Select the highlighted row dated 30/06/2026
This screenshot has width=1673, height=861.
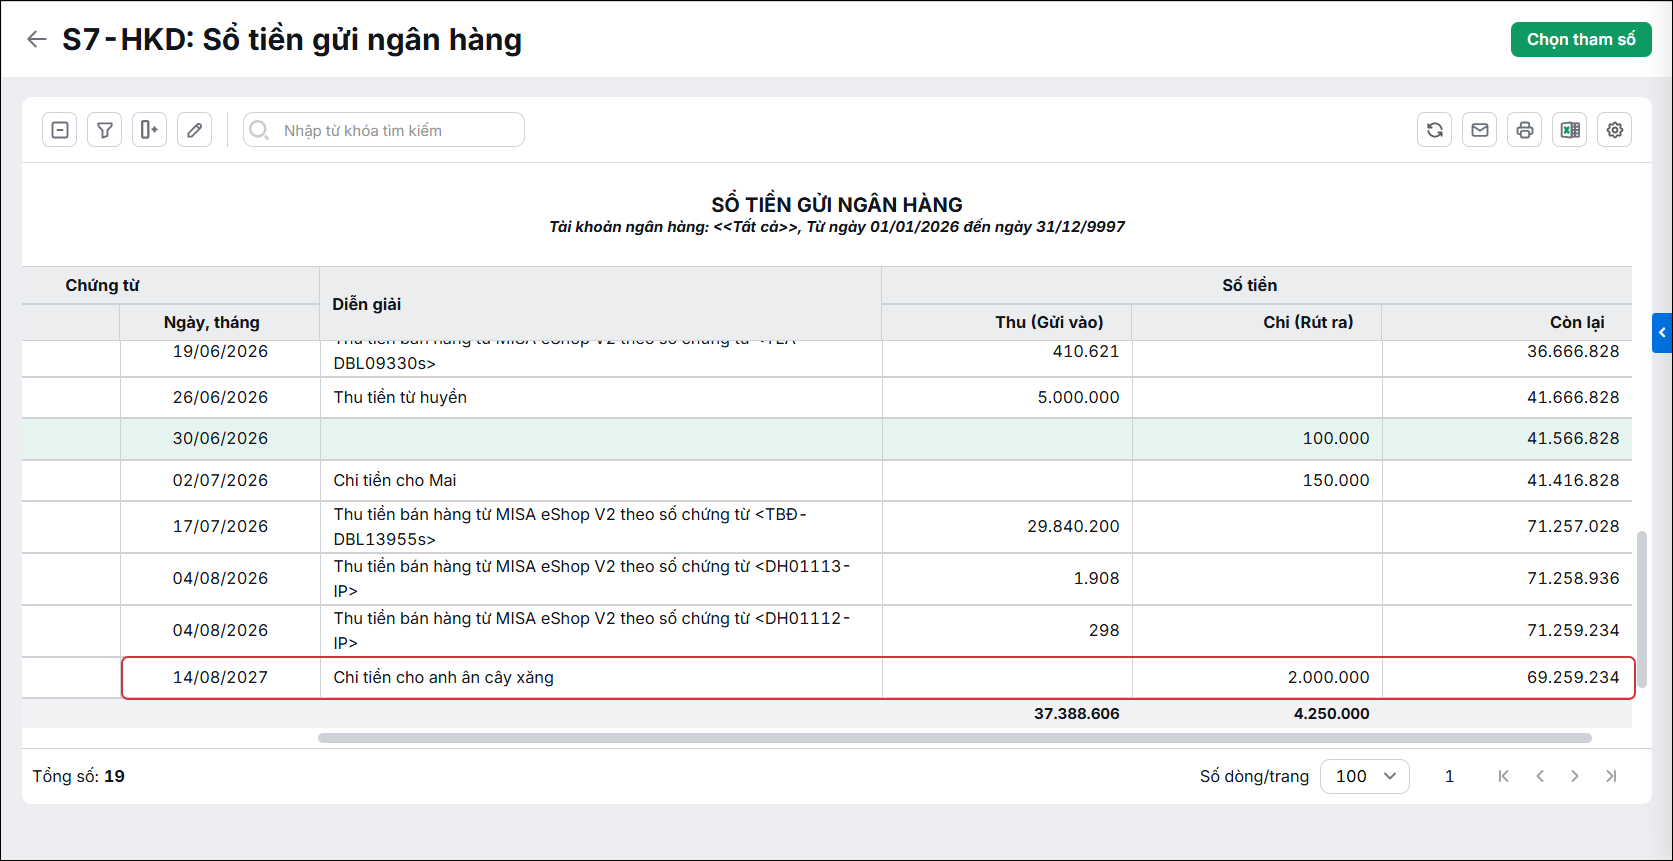[827, 439]
